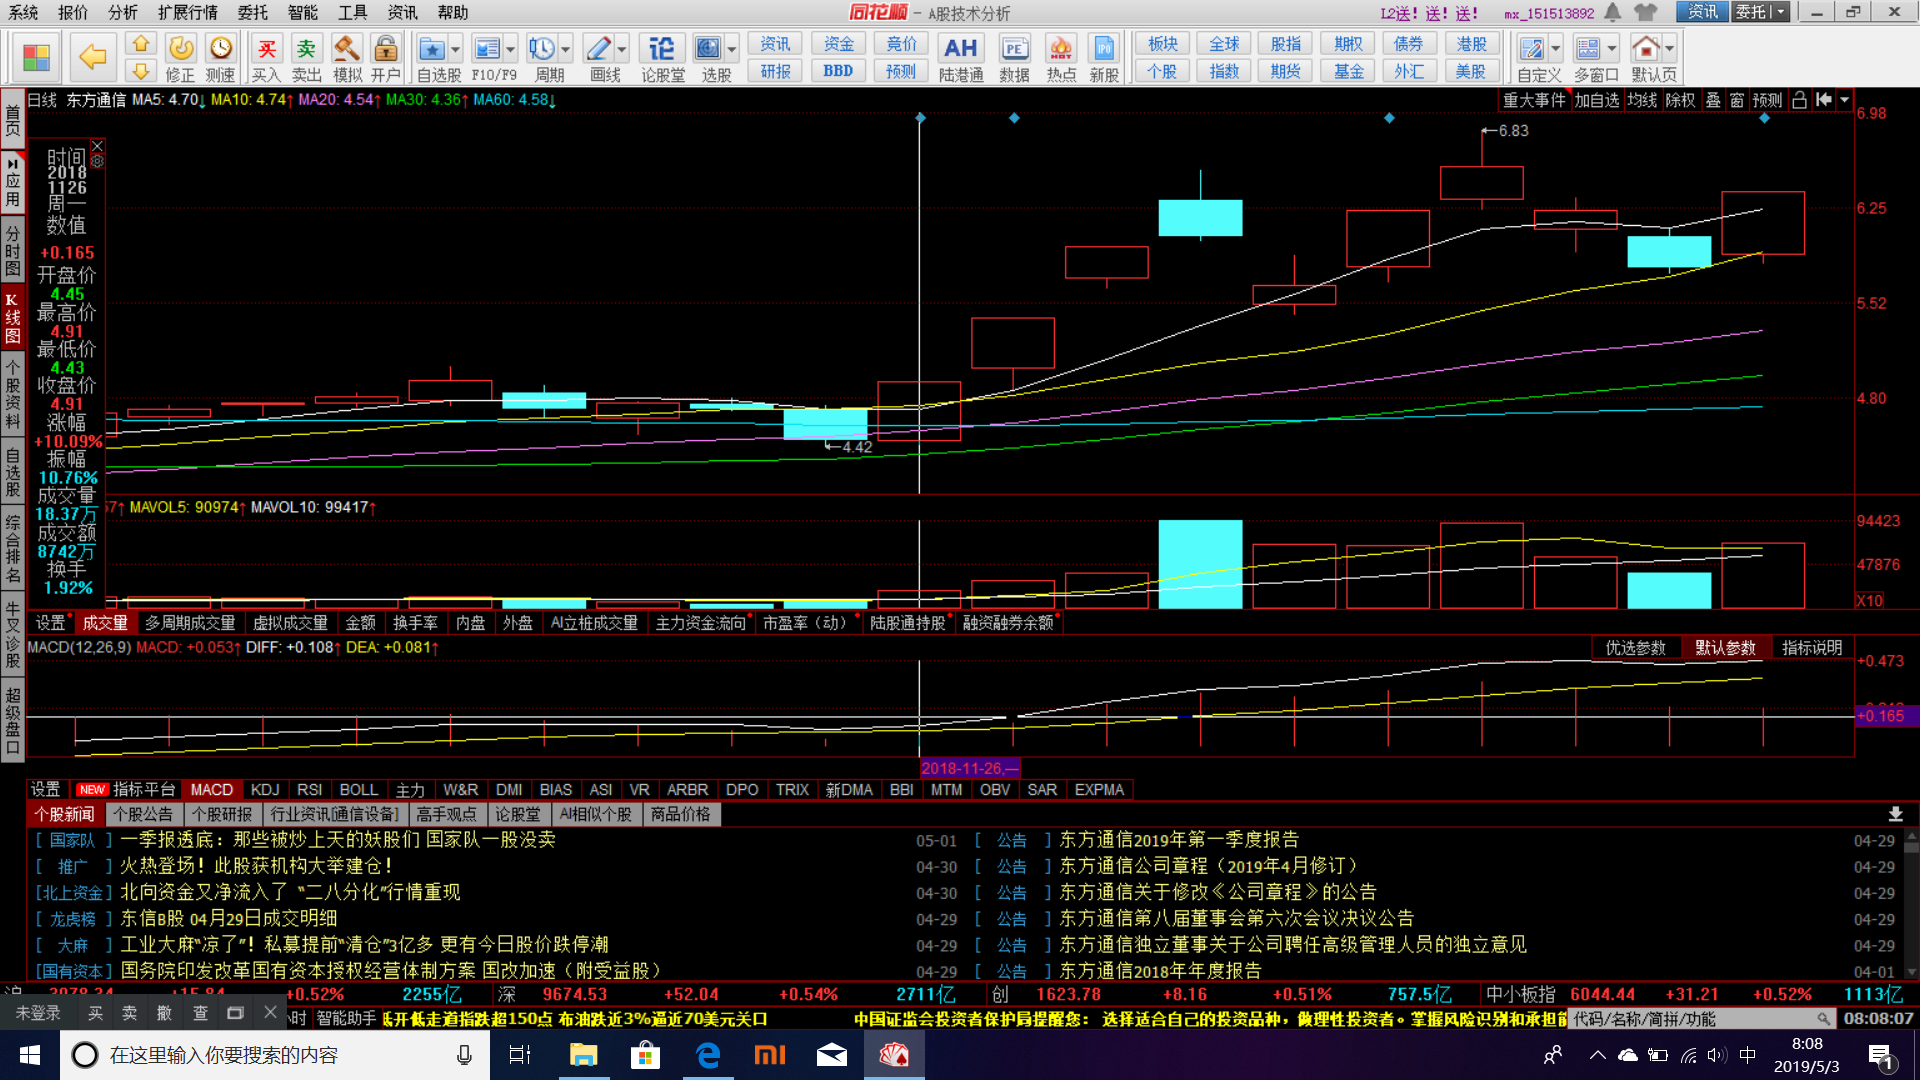Toggle 均线 moving averages display
1920x1080 pixels.
(x=1642, y=100)
